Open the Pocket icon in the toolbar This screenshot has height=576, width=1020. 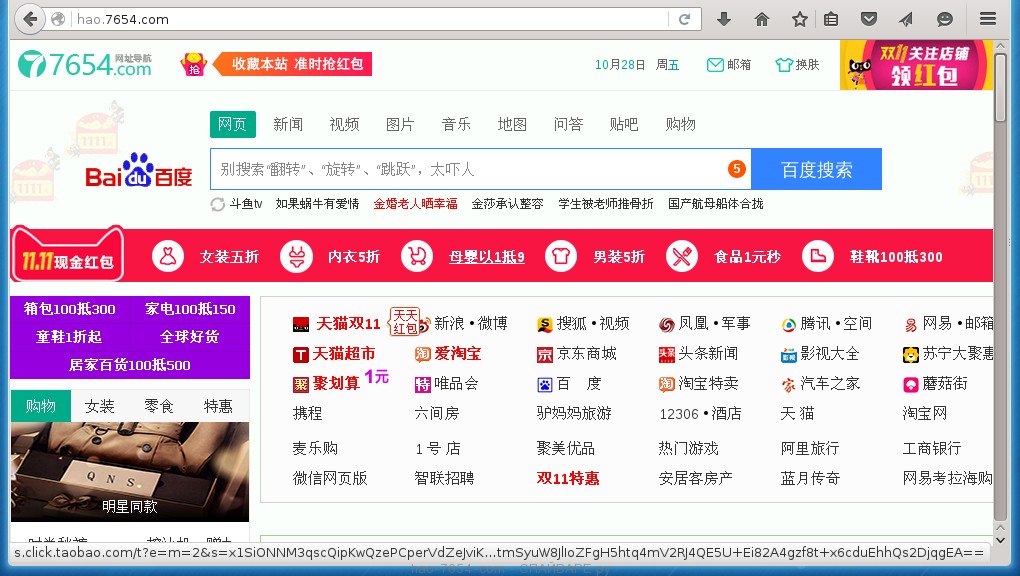[x=869, y=19]
